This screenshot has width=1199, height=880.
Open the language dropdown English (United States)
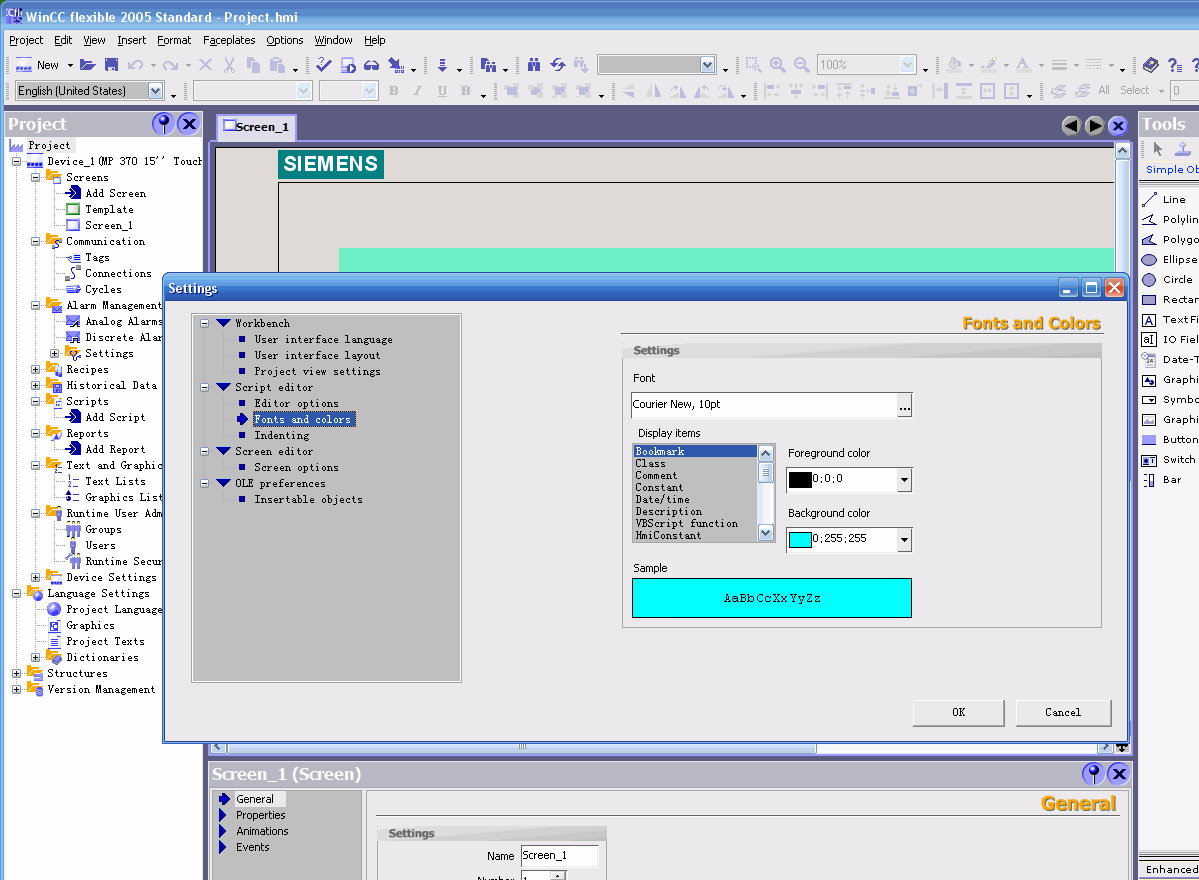click(155, 91)
